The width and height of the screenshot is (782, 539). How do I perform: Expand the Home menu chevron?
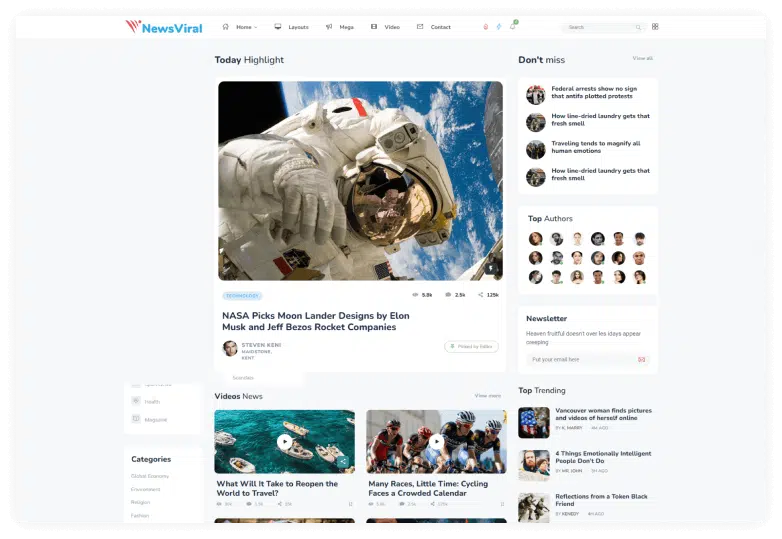pyautogui.click(x=256, y=27)
